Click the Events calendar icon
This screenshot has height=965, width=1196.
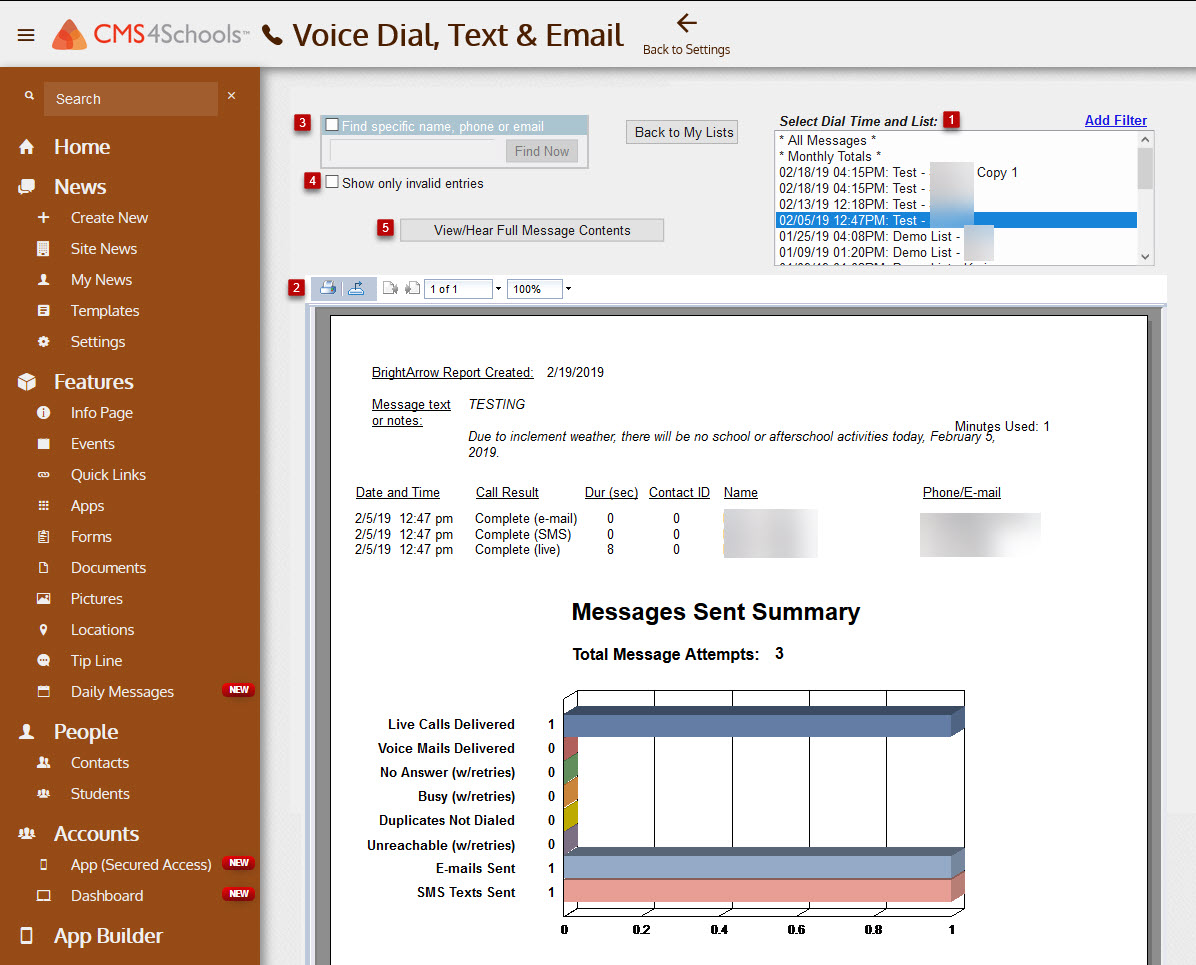(43, 444)
